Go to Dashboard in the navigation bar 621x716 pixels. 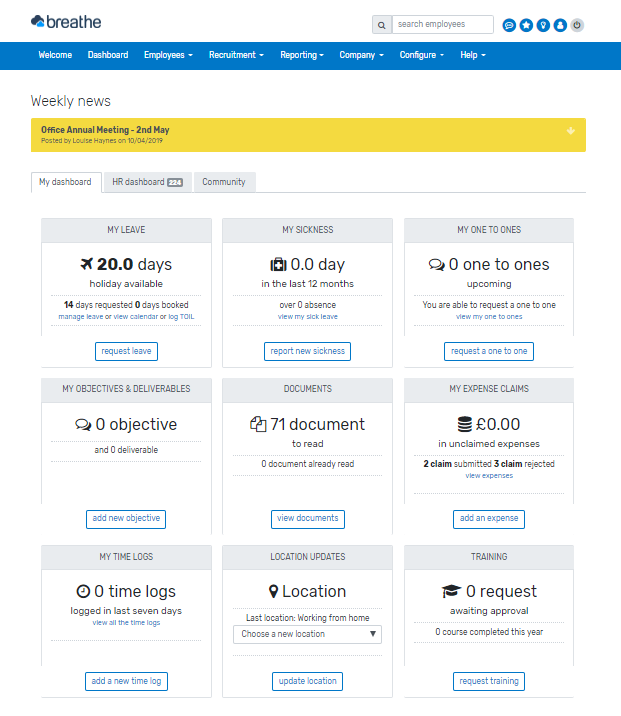[x=108, y=55]
